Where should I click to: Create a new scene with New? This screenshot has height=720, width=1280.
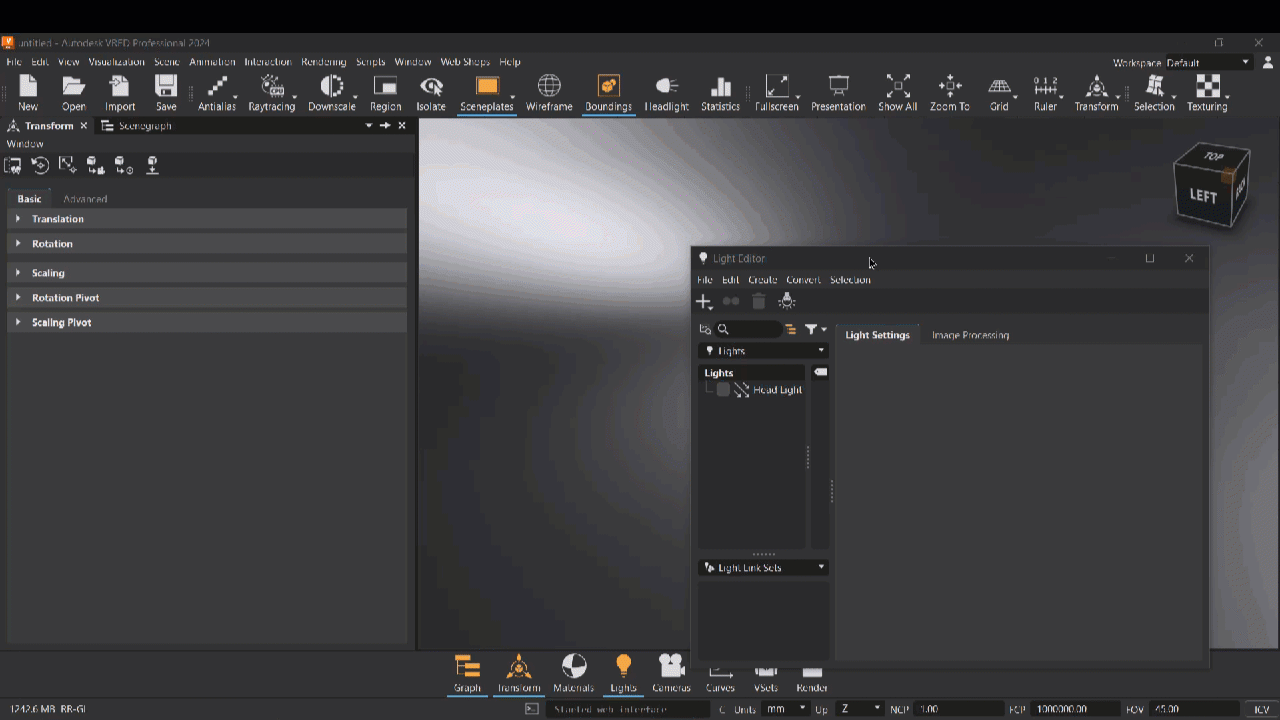tap(28, 93)
